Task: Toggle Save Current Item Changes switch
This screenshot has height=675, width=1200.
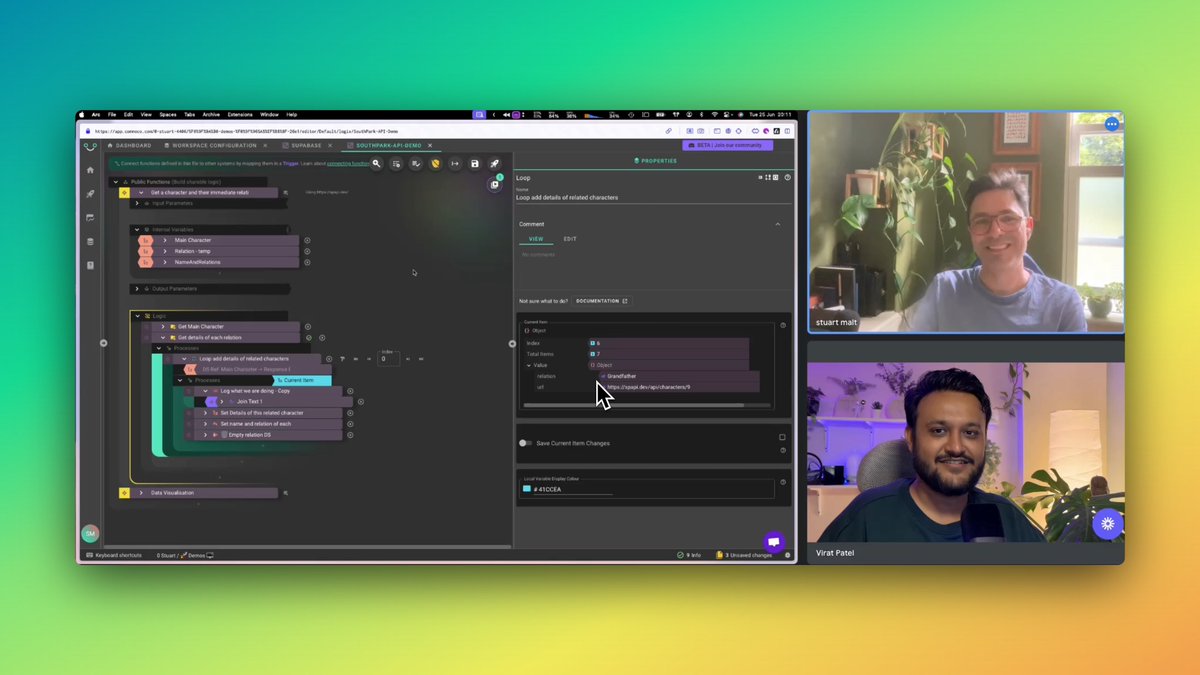Action: tap(525, 443)
